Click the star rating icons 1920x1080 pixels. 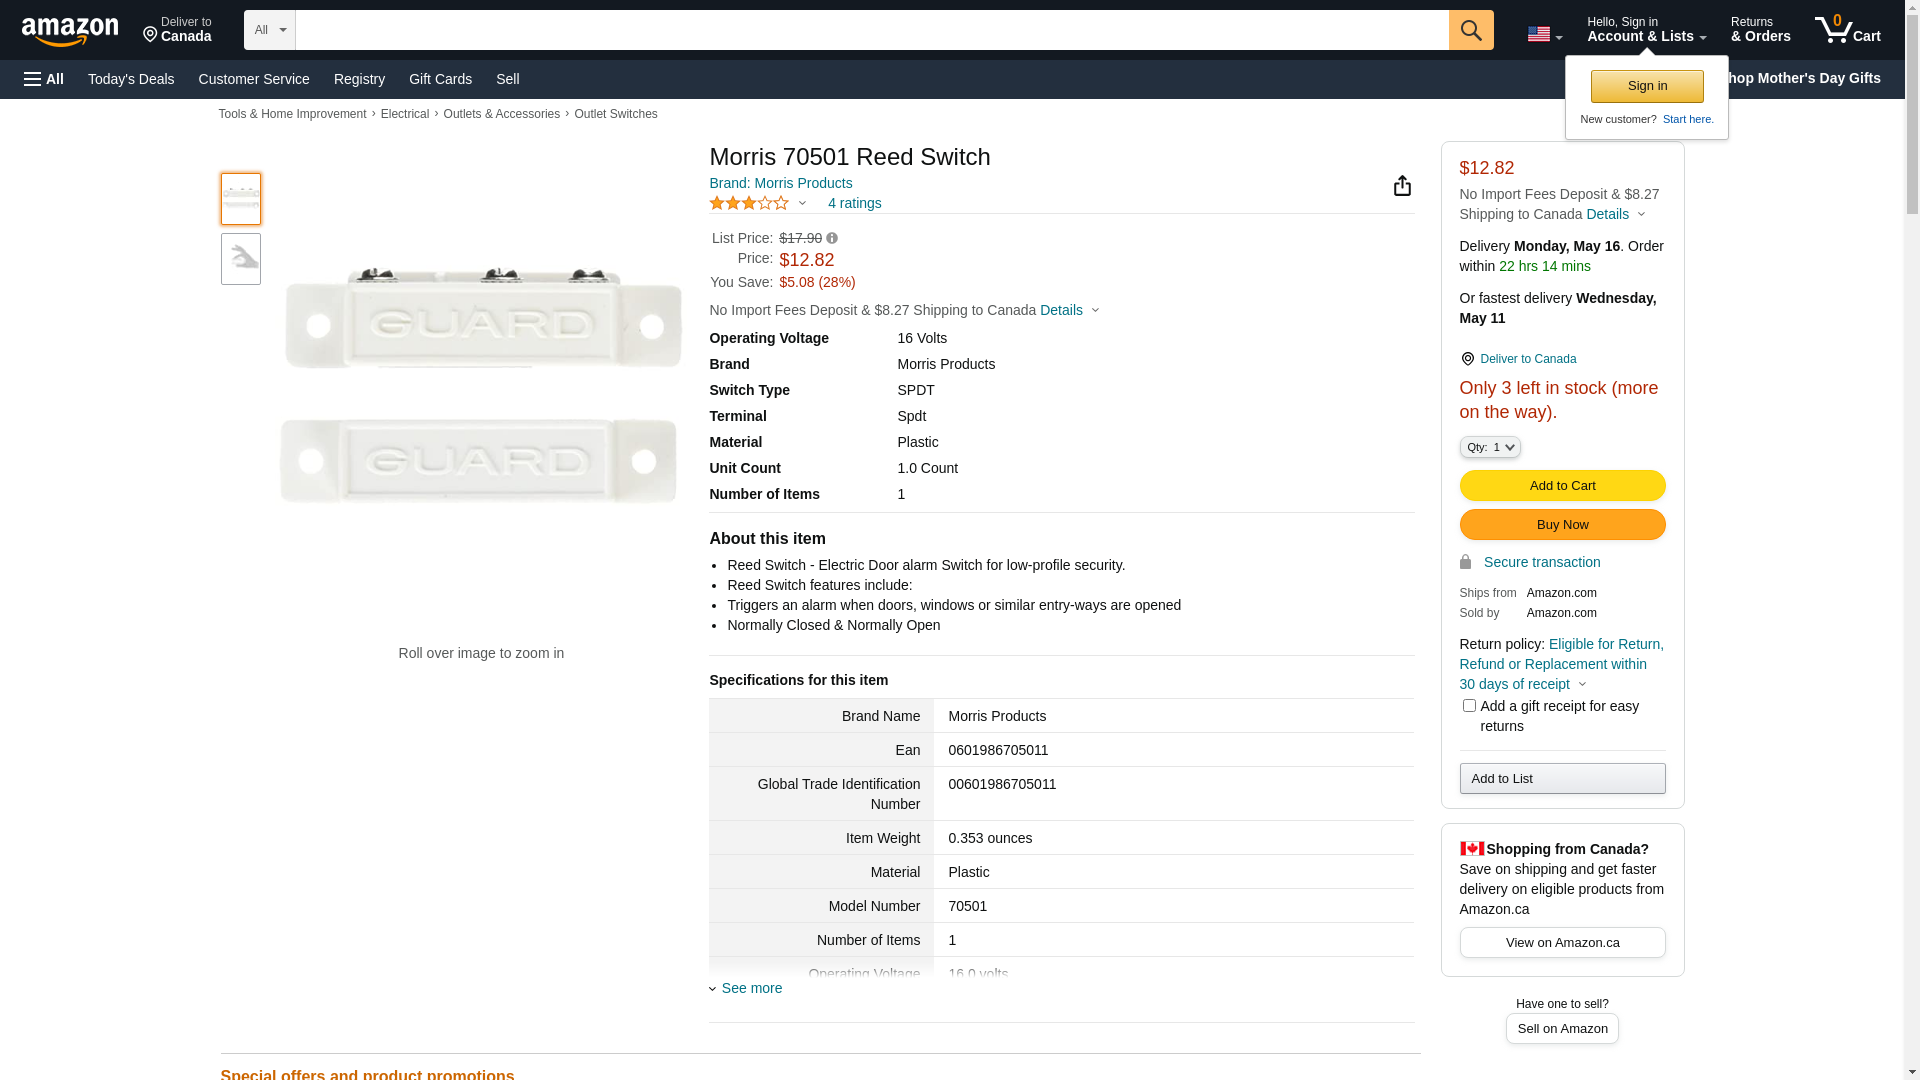point(749,203)
